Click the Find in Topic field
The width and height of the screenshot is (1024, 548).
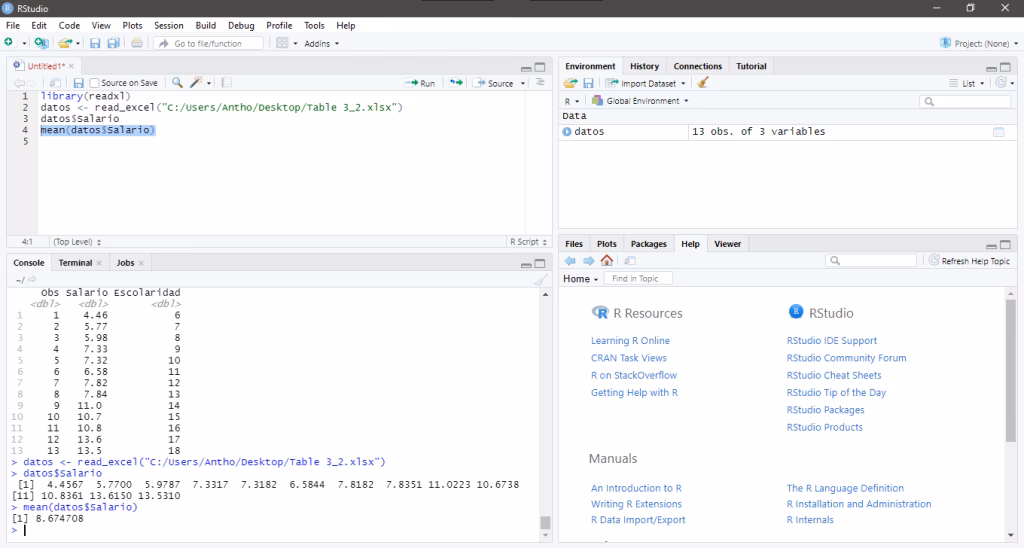coord(638,278)
